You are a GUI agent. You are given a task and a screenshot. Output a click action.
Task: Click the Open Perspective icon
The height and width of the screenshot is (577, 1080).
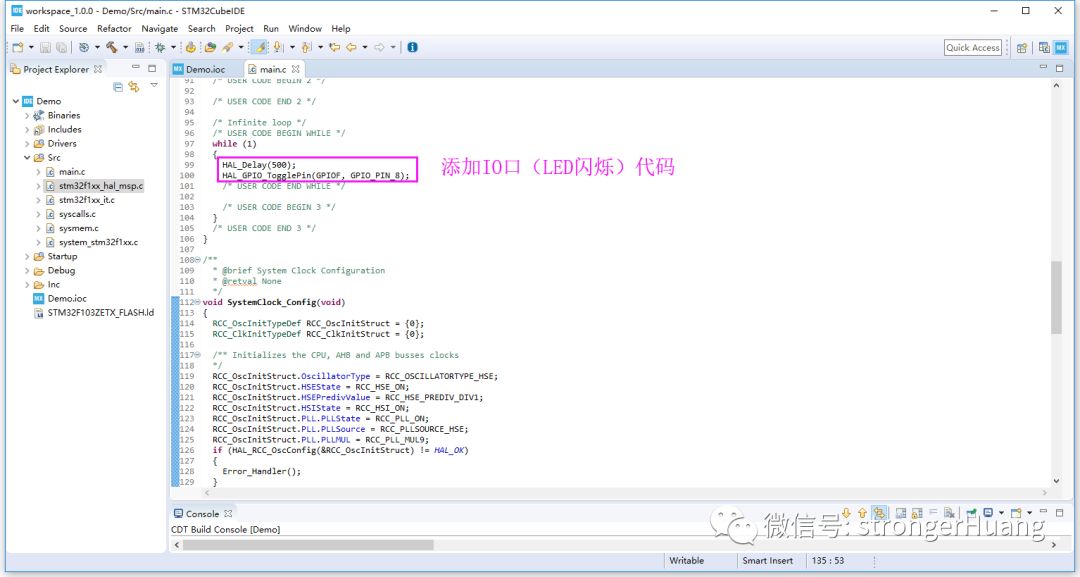click(x=1022, y=48)
